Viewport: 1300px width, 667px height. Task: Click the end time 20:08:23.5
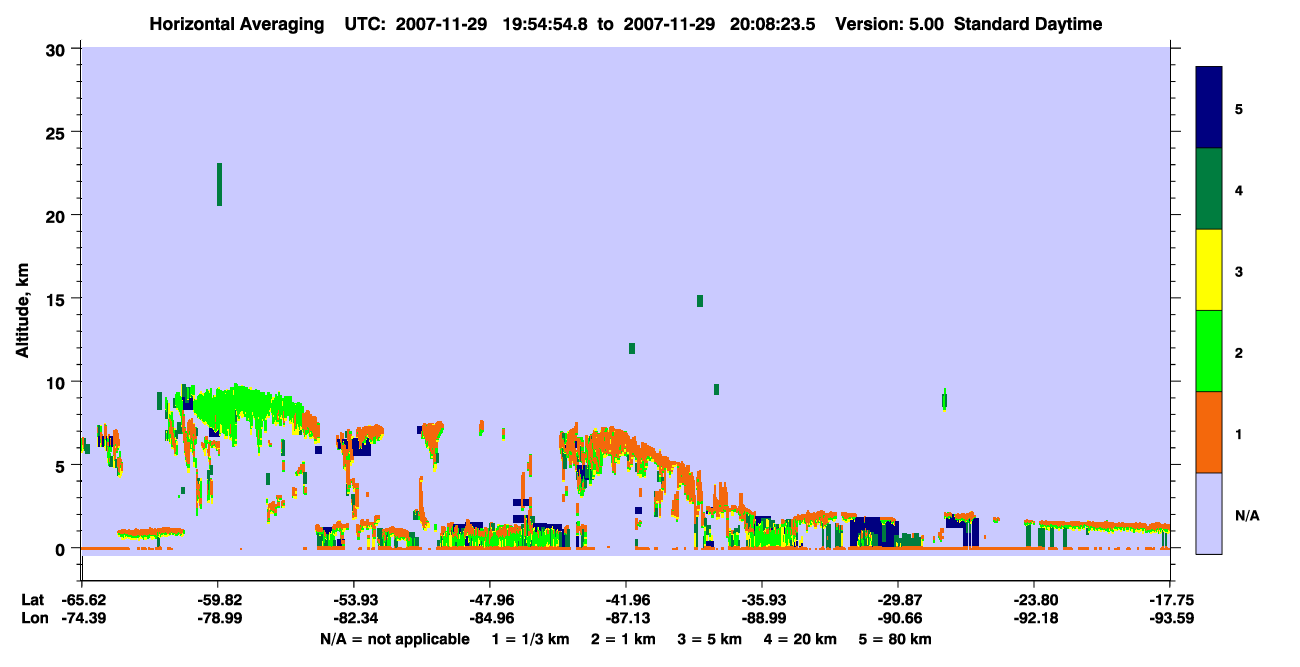pos(774,24)
